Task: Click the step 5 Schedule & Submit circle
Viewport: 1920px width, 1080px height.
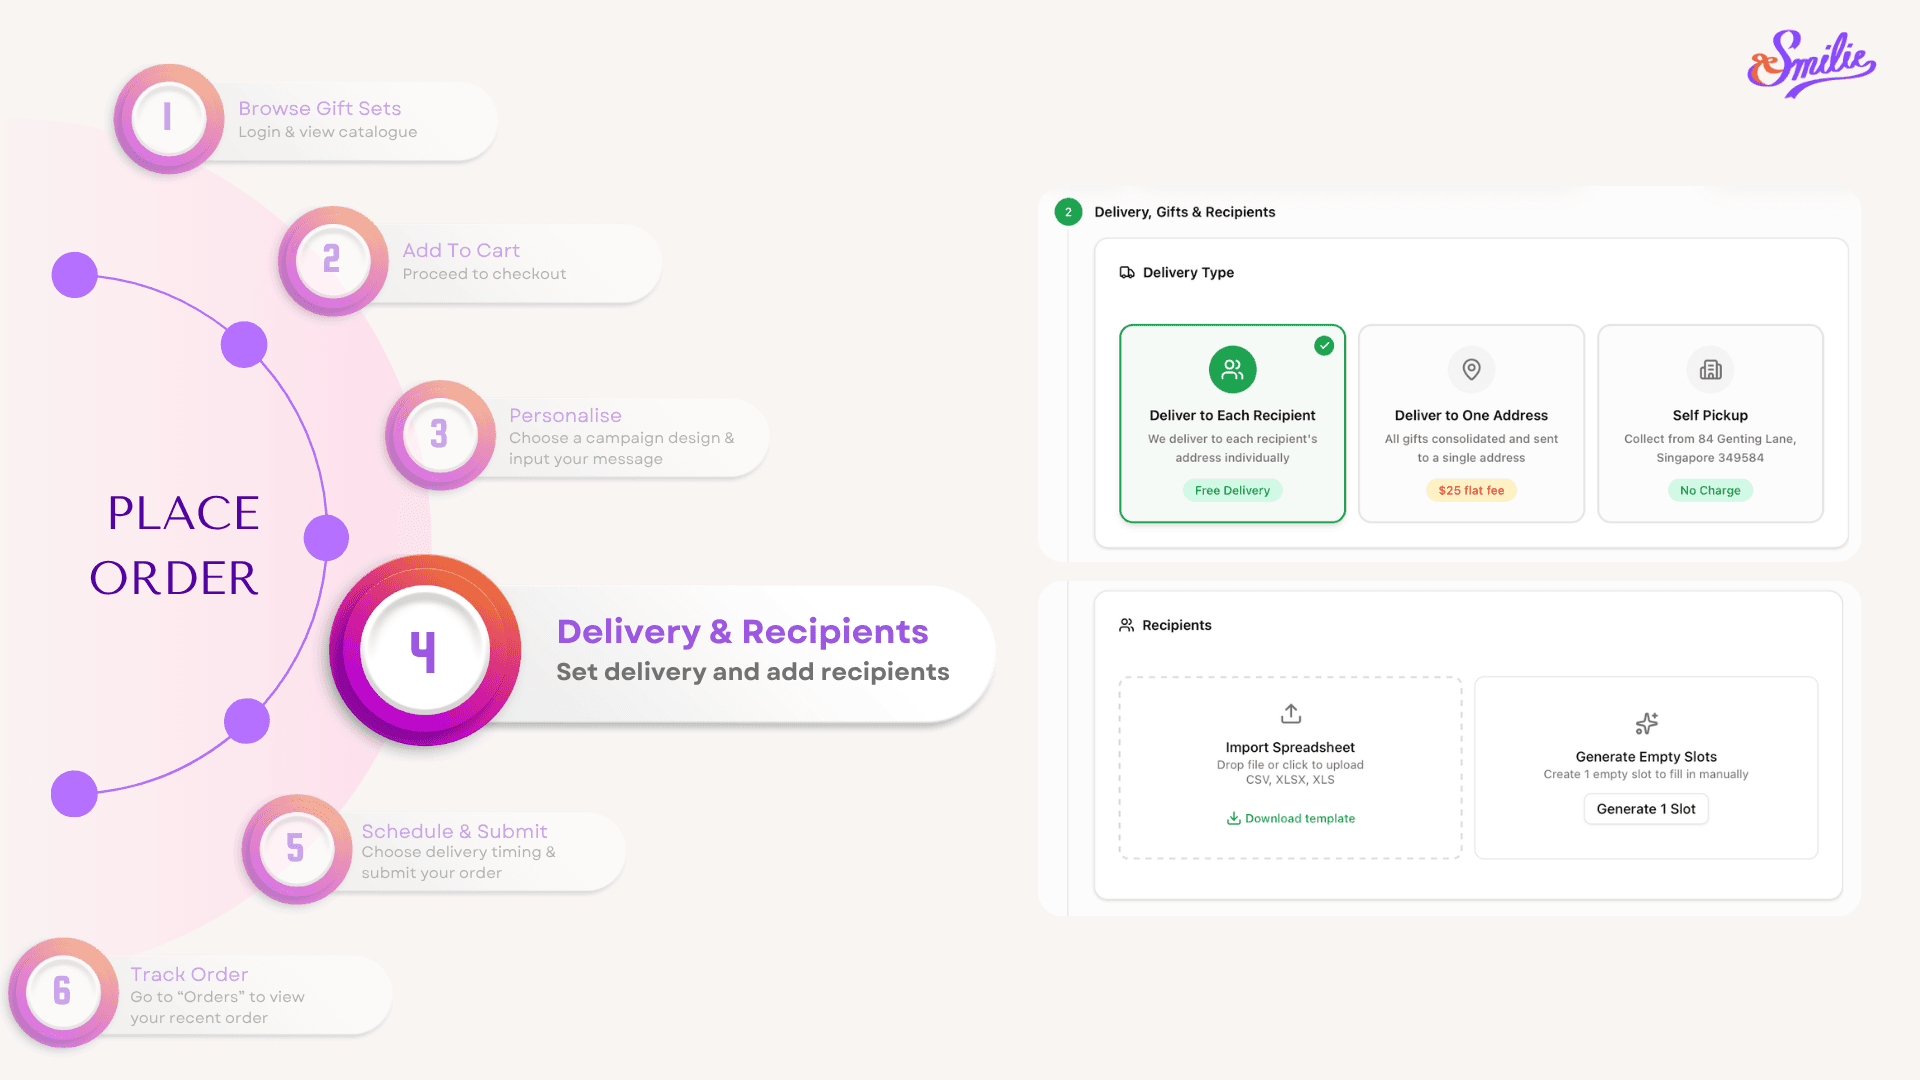Action: (296, 849)
